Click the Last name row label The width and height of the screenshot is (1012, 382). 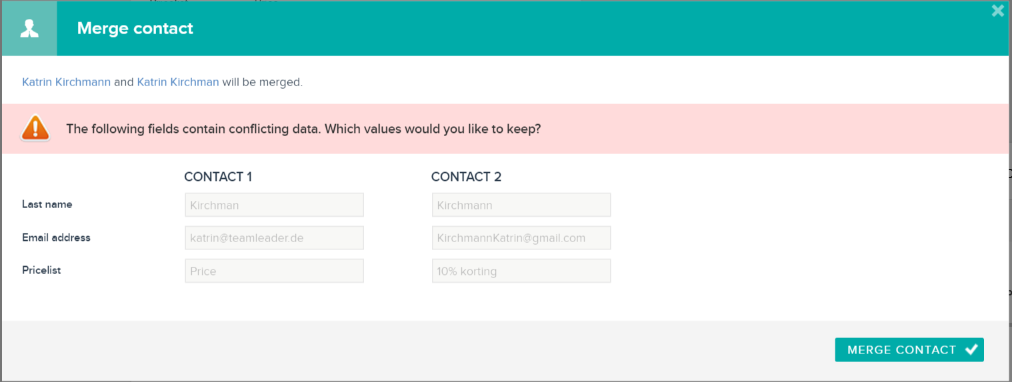47,205
